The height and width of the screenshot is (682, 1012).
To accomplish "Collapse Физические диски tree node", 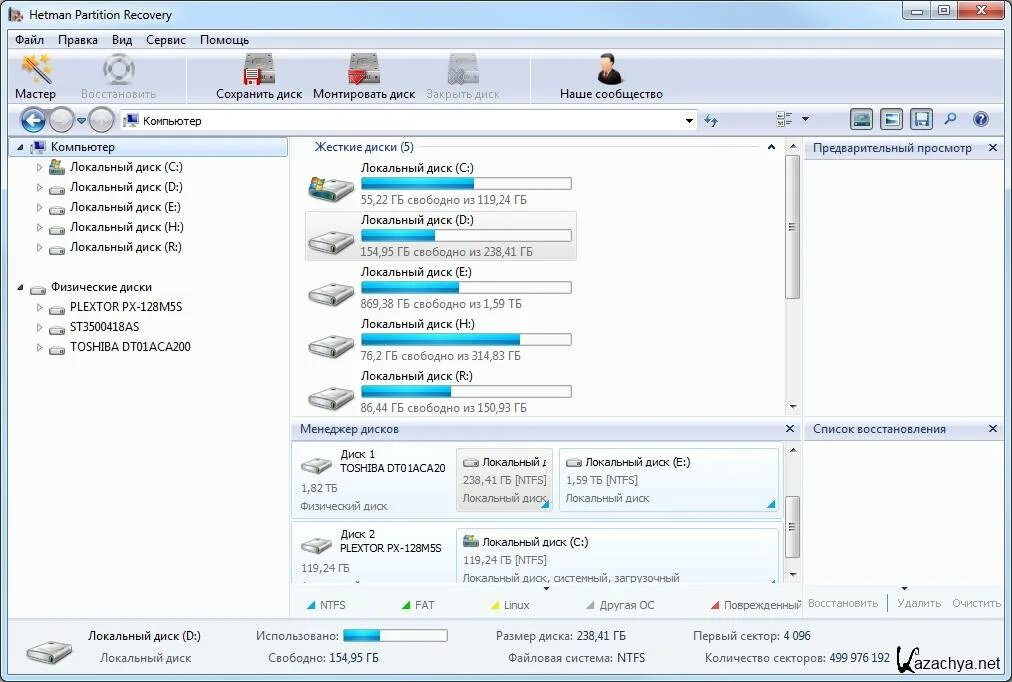I will (20, 287).
